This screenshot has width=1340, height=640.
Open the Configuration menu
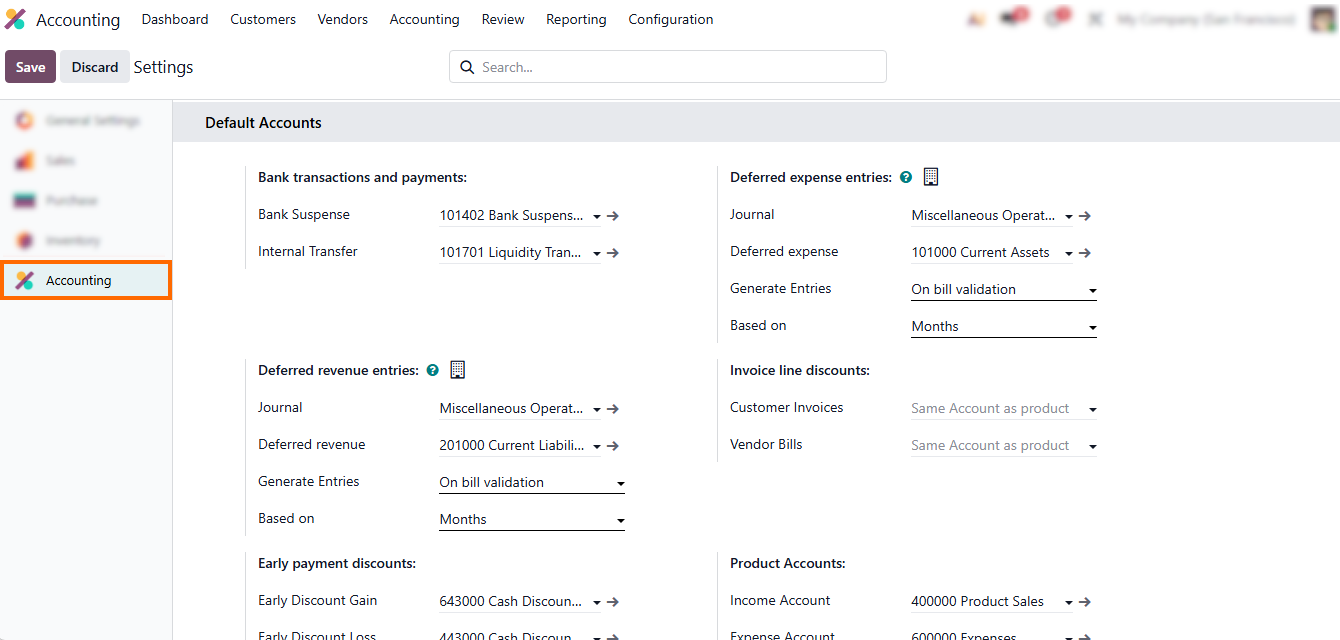point(670,20)
